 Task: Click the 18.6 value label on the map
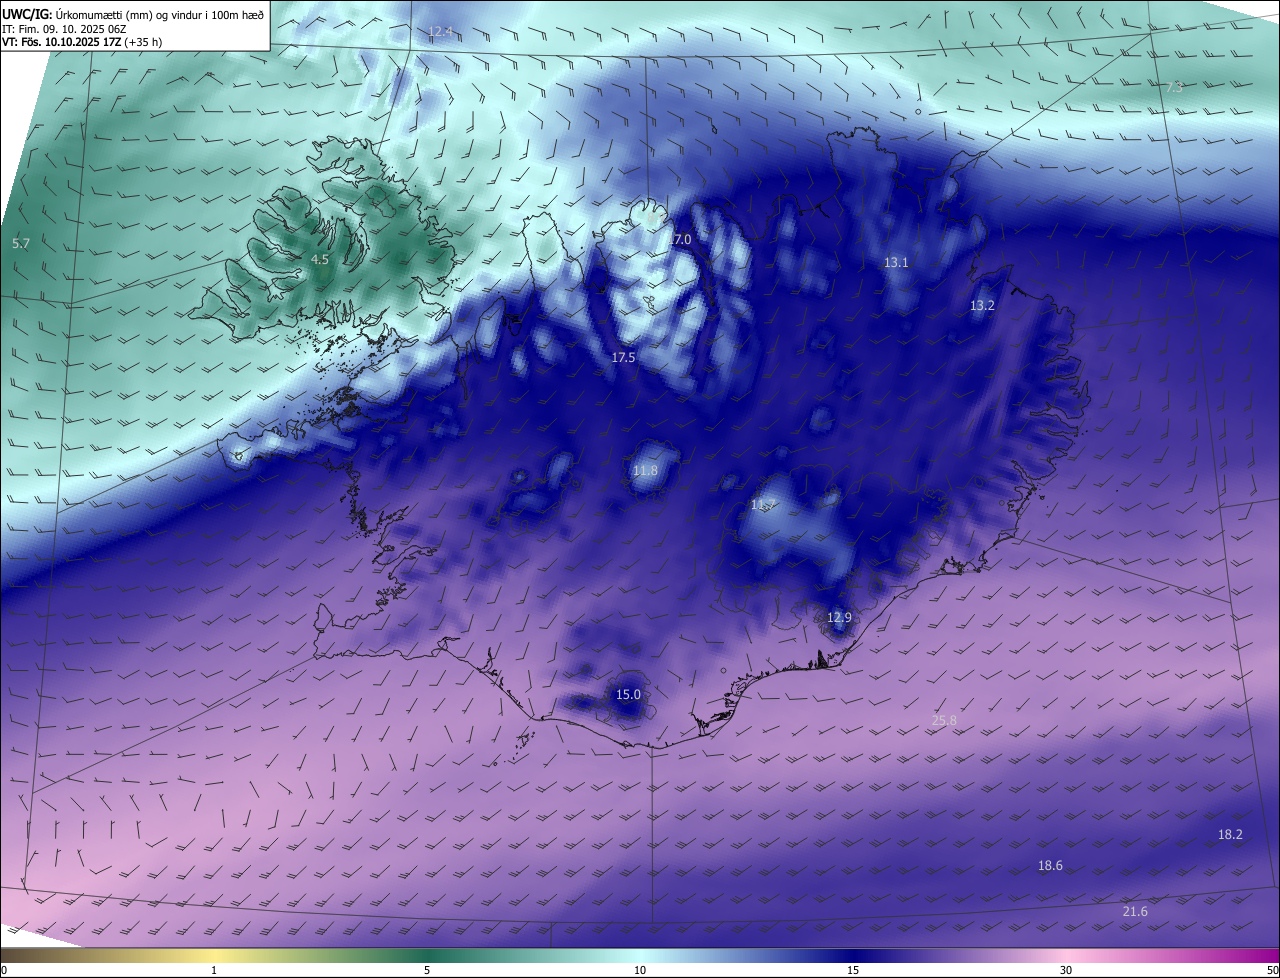(x=1050, y=865)
